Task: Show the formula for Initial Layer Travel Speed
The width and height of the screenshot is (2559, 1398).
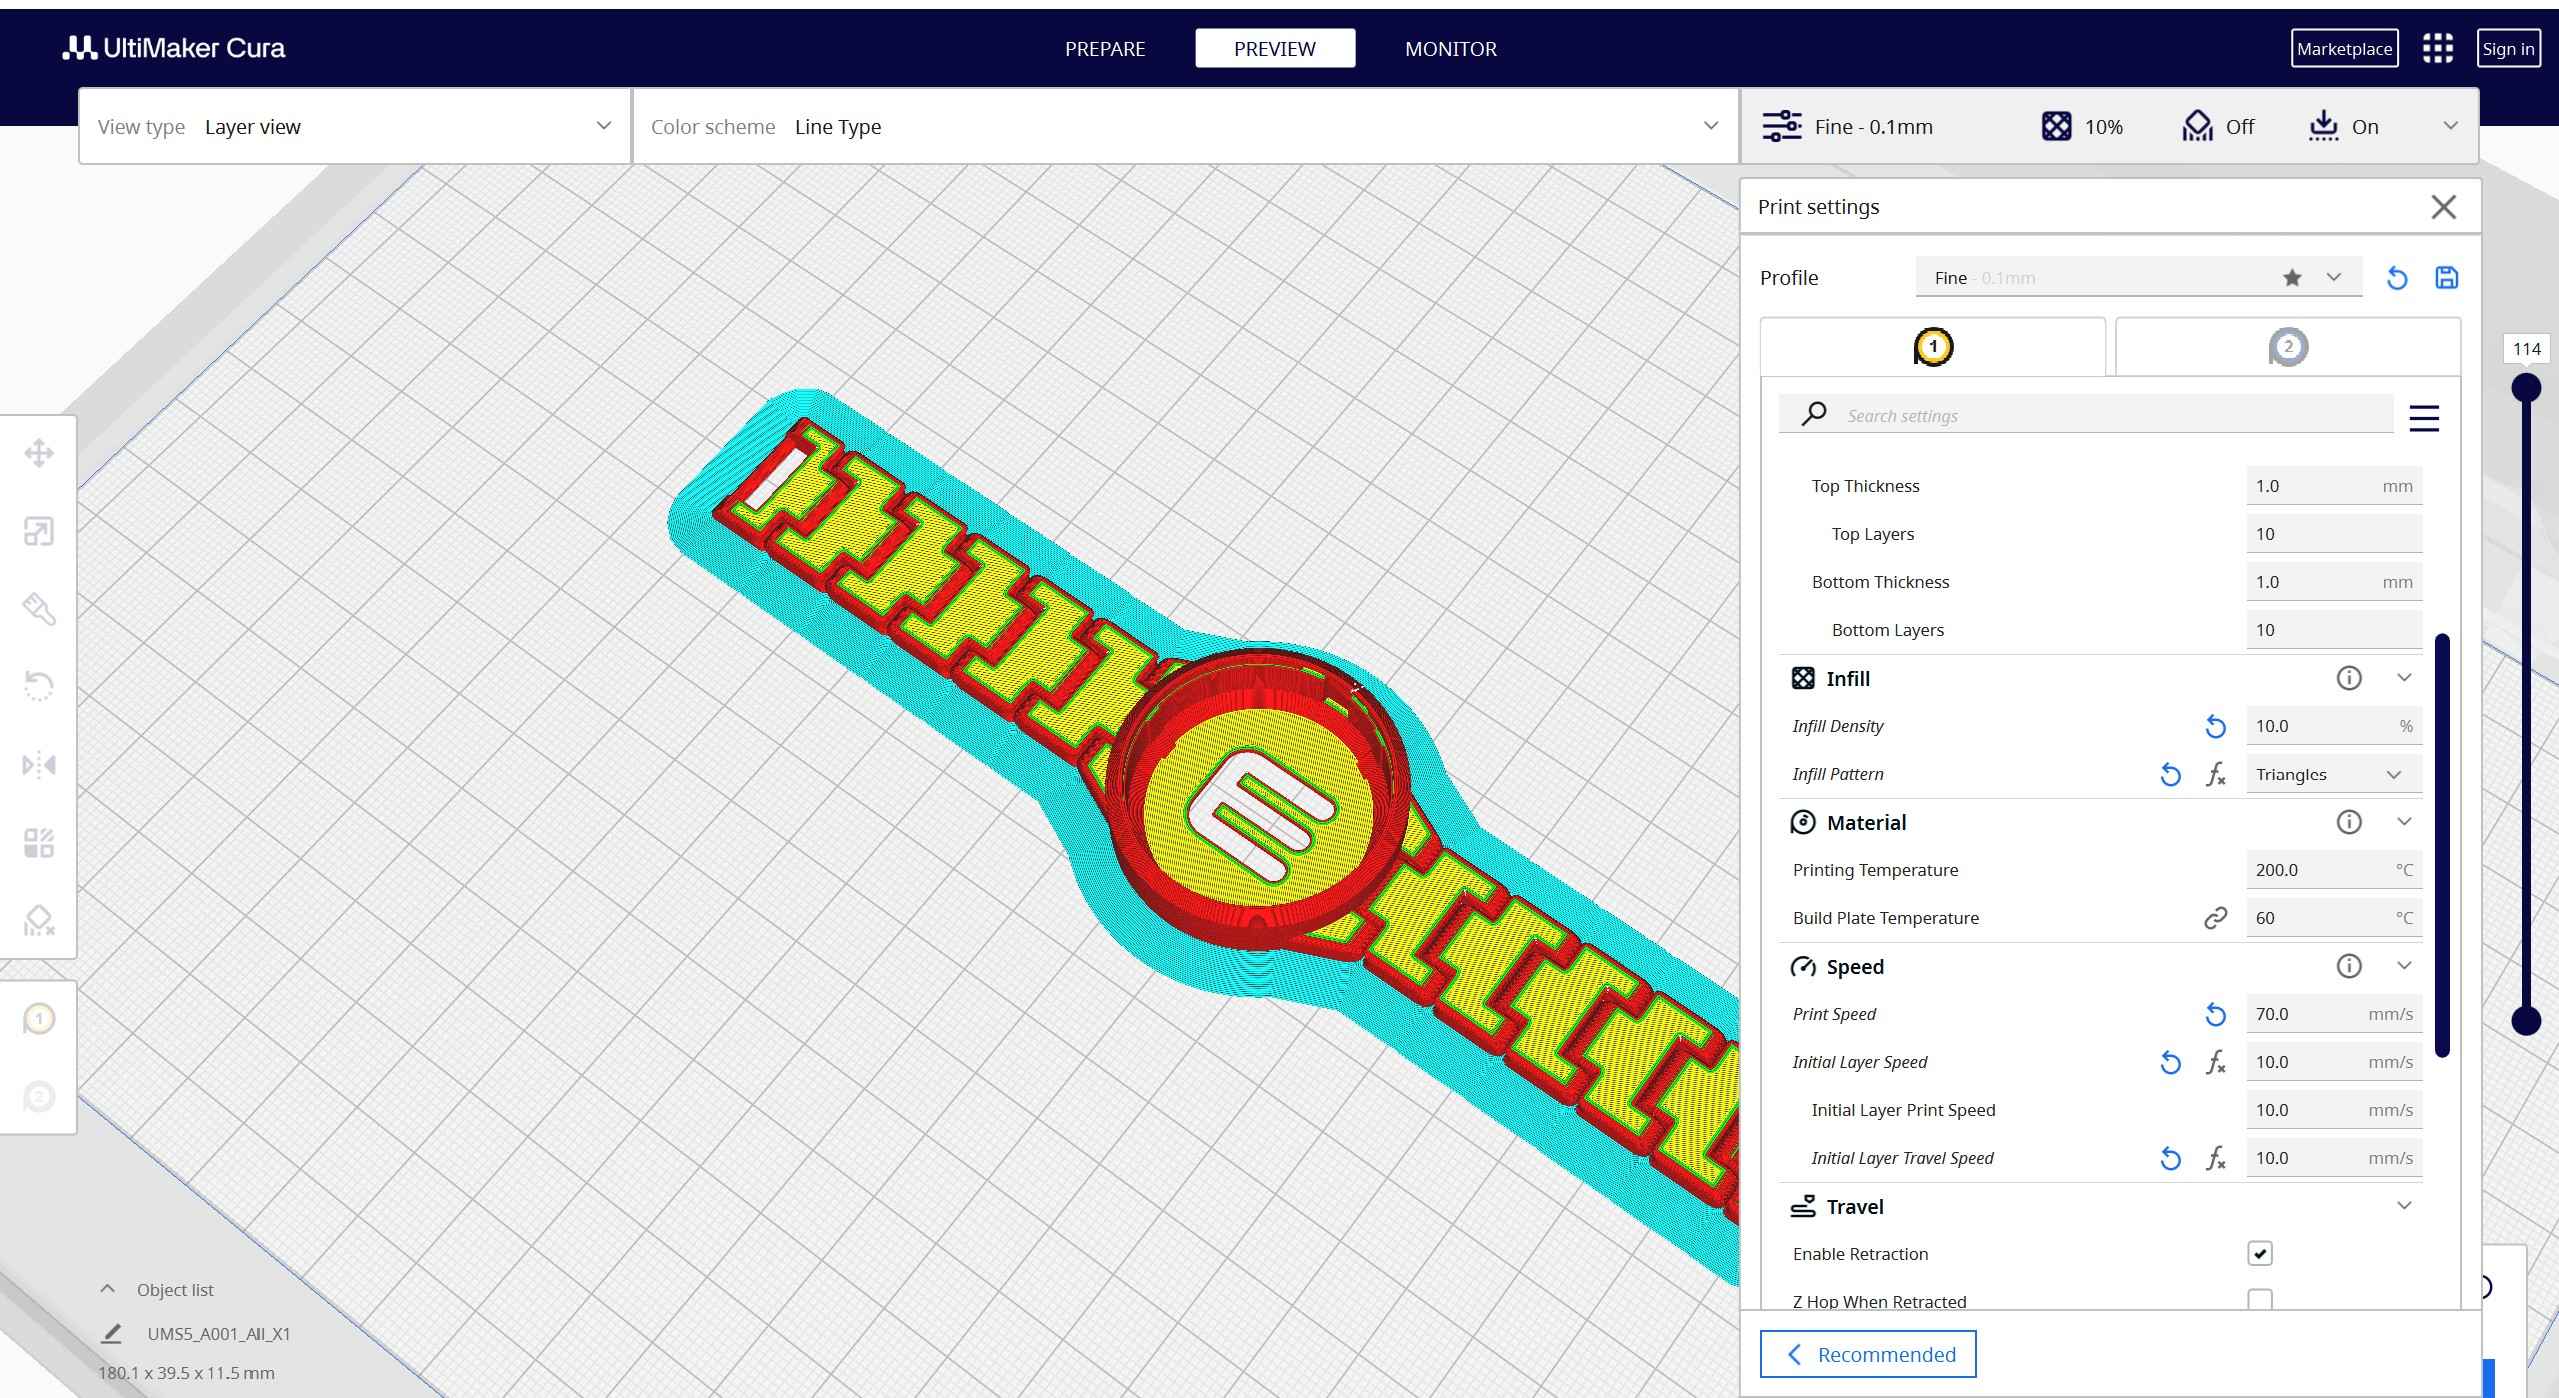Action: [2216, 1159]
